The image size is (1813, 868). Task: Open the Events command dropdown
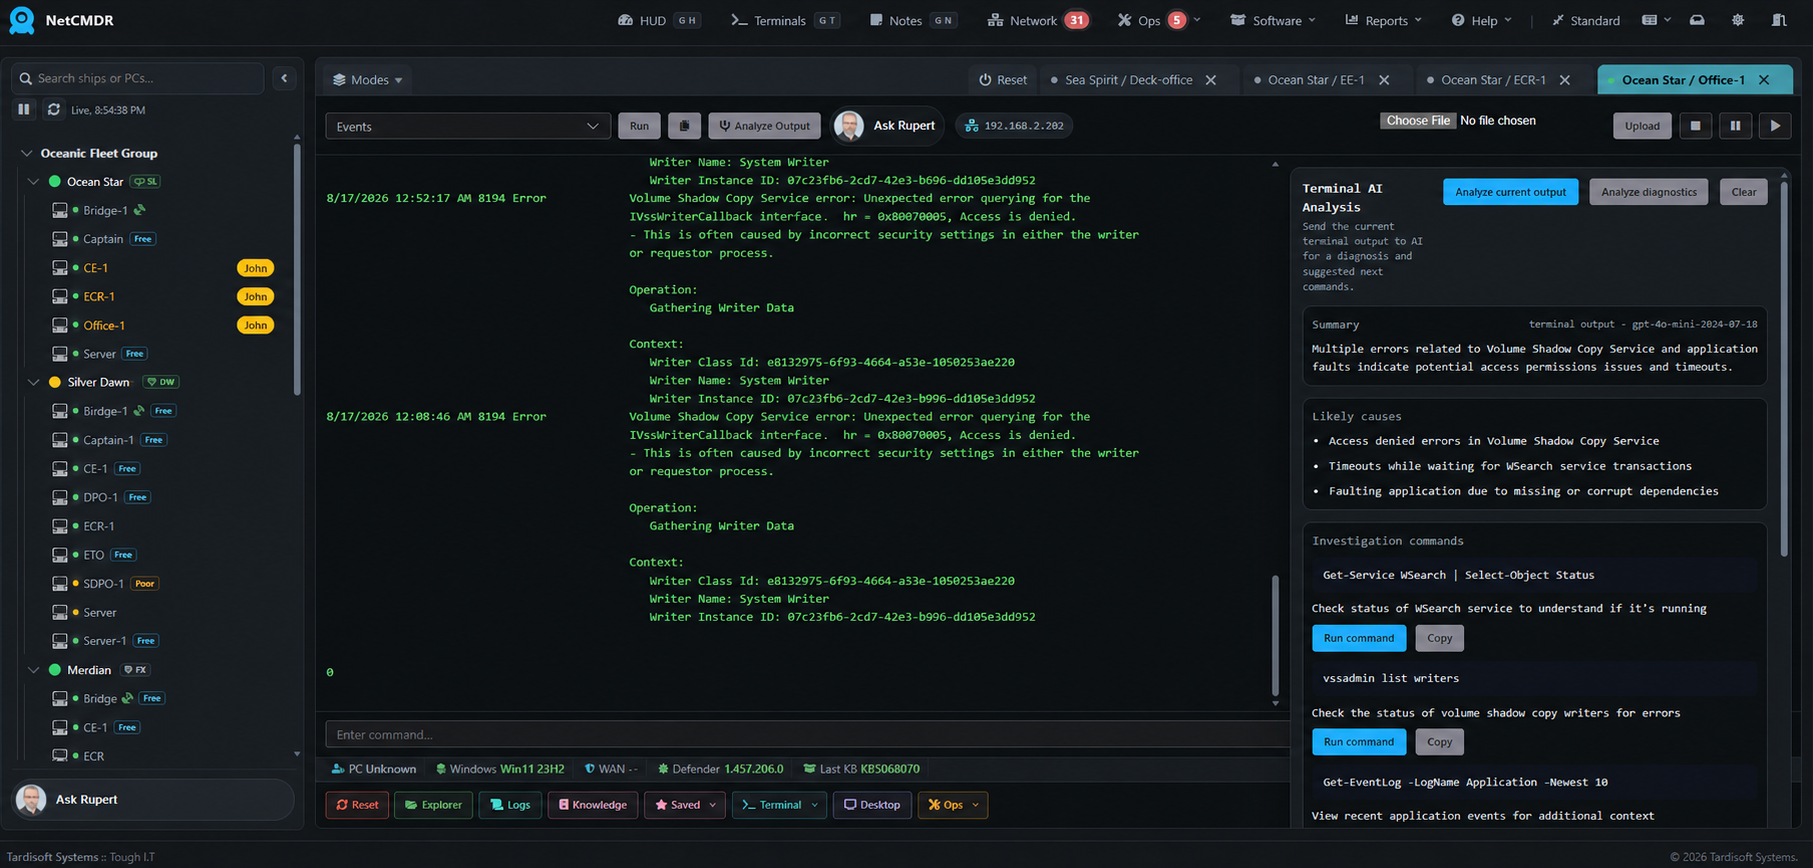point(467,126)
